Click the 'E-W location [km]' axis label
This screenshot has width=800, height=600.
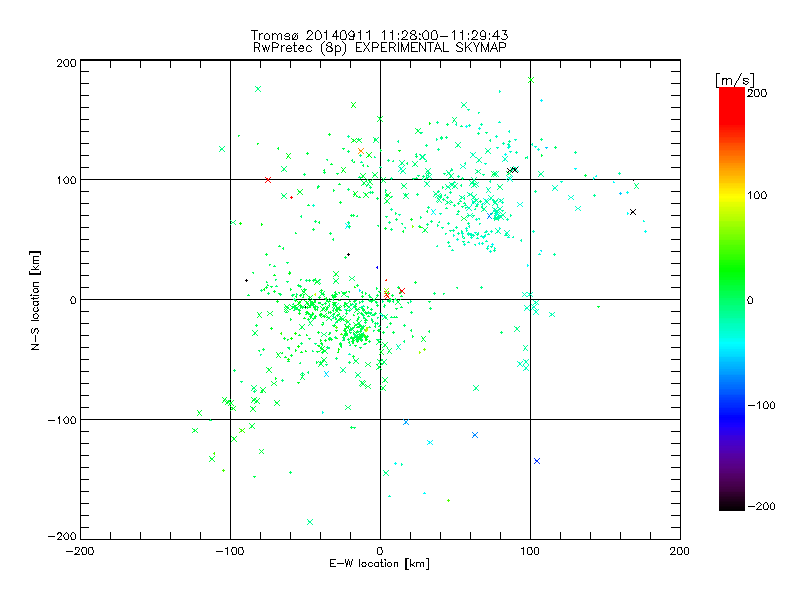379,563
